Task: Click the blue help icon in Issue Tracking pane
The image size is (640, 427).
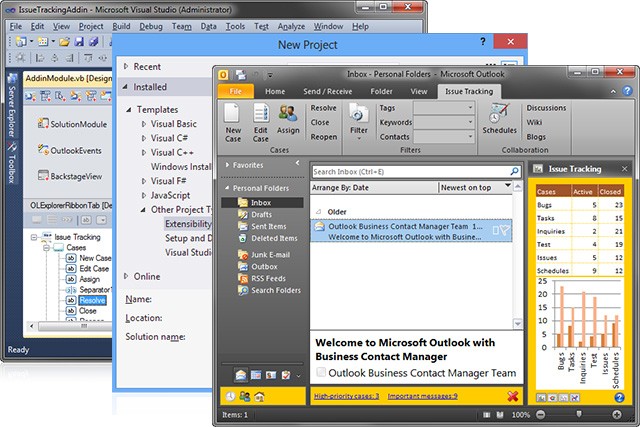Action: 619,397
